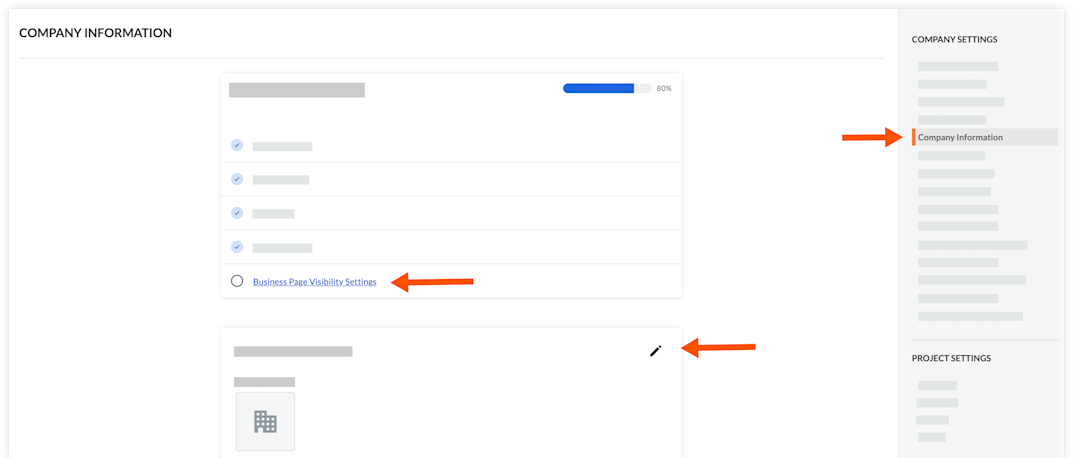This screenshot has height=458, width=1073.
Task: Click the PROJECT SETTINGS sidebar header
Action: pos(951,358)
